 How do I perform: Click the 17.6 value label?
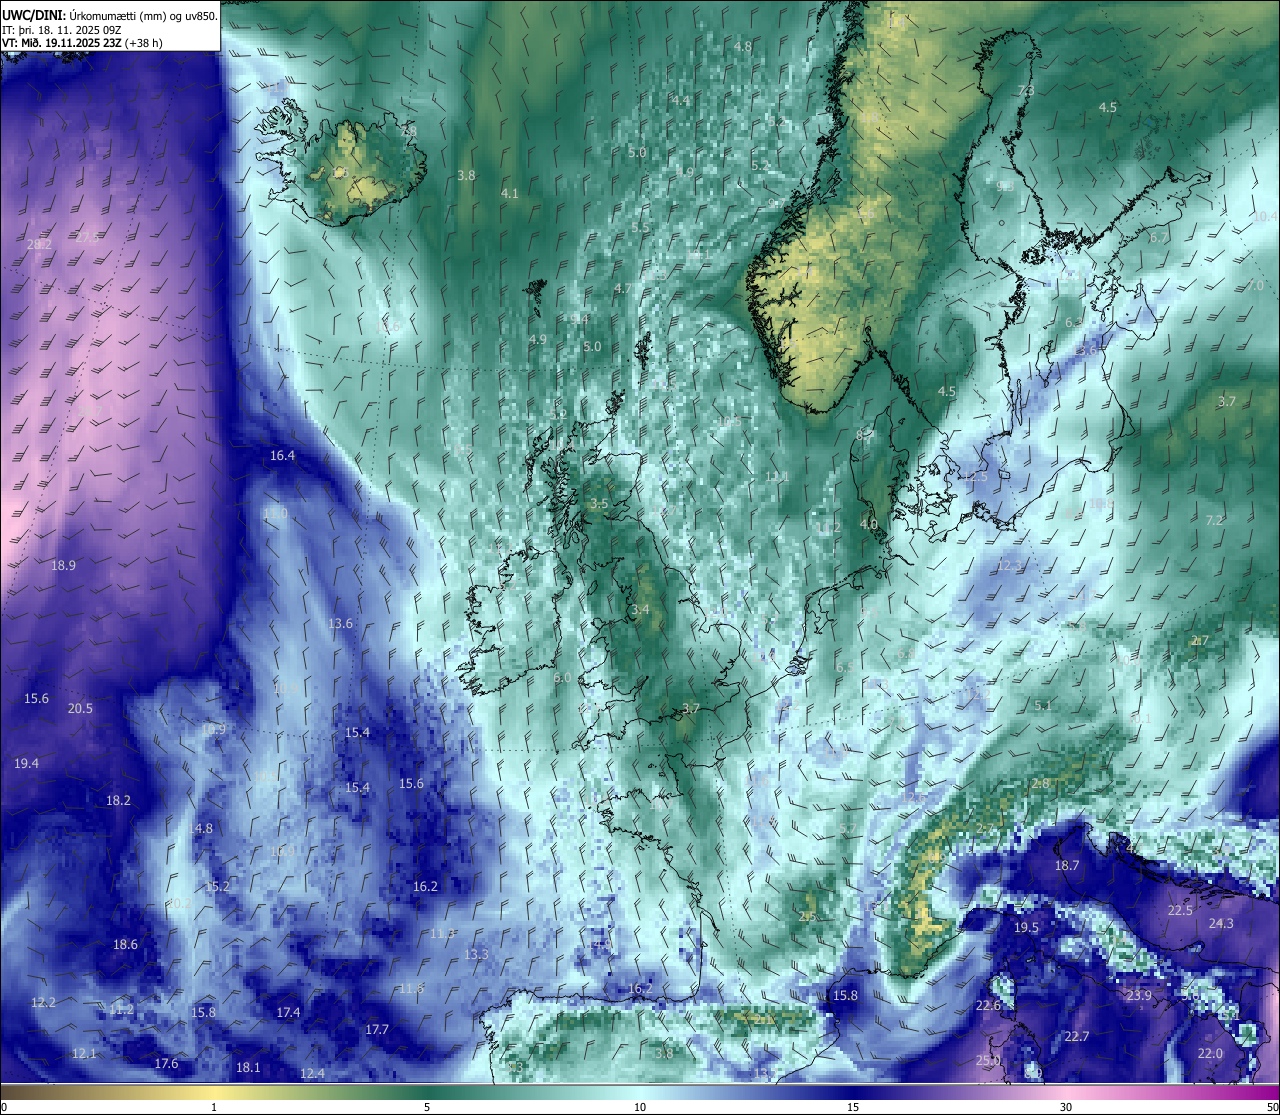pyautogui.click(x=166, y=1064)
